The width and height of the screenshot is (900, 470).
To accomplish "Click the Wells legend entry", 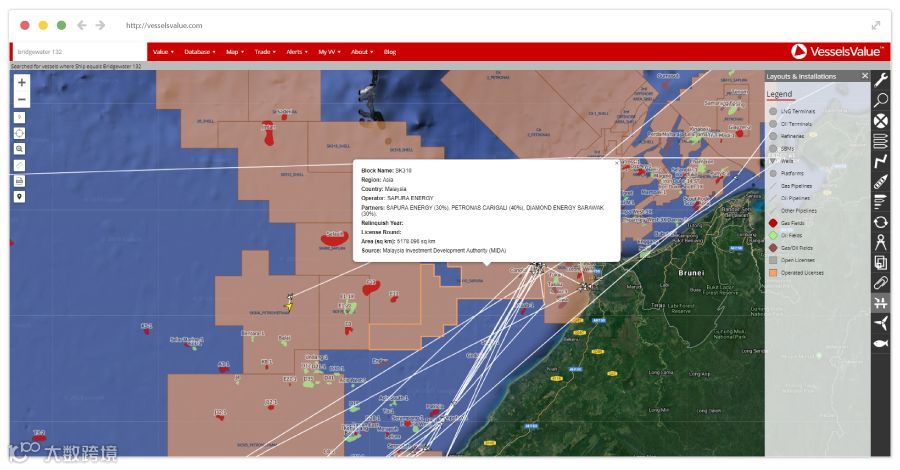I will click(782, 161).
